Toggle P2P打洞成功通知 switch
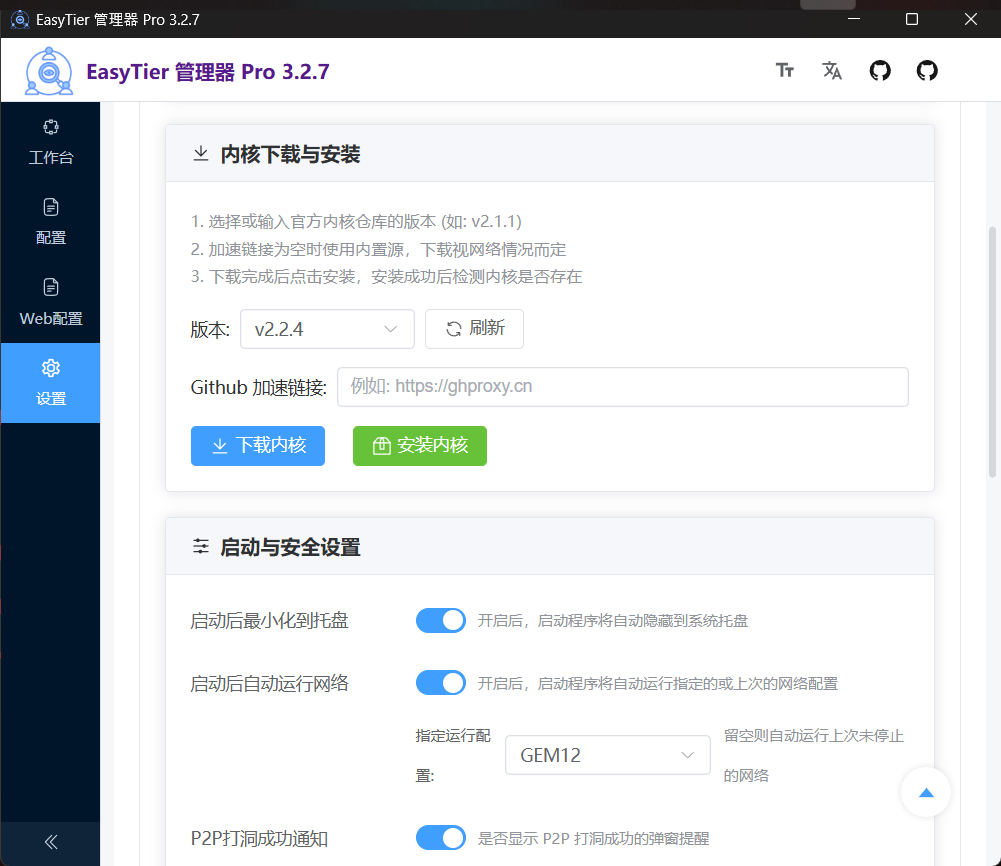 point(440,837)
